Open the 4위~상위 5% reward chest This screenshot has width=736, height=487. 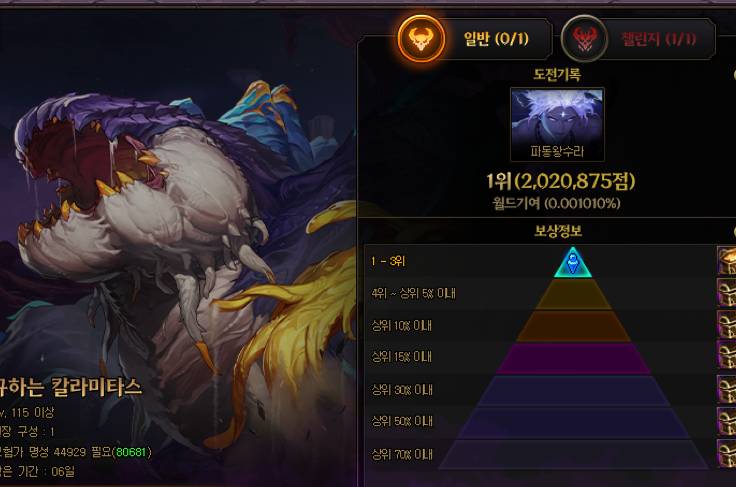(x=727, y=293)
